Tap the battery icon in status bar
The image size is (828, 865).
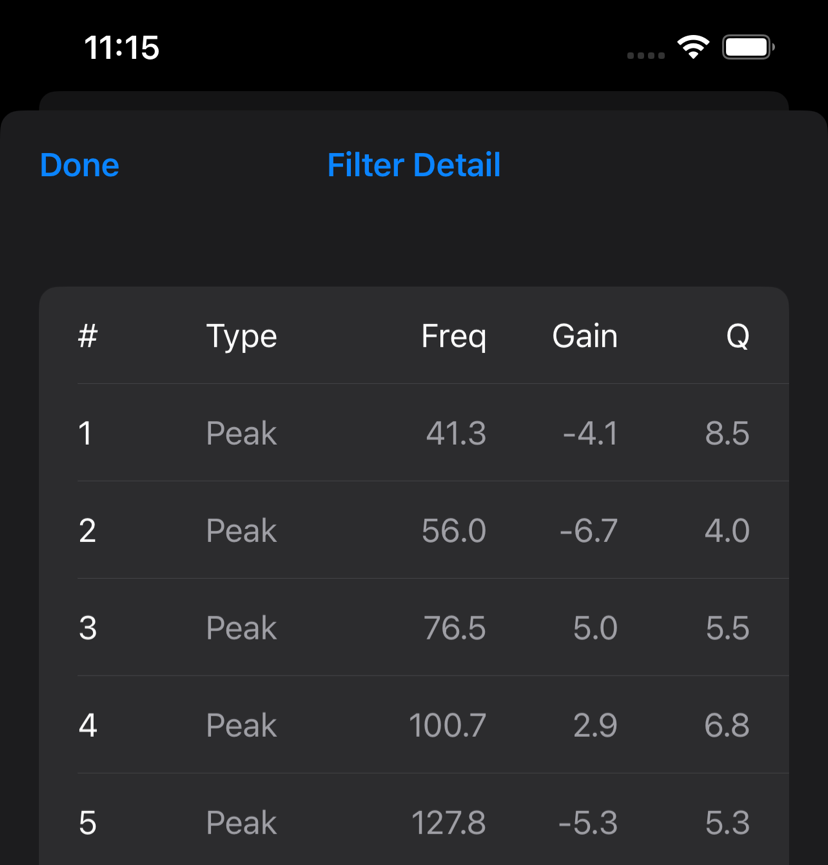pos(748,47)
